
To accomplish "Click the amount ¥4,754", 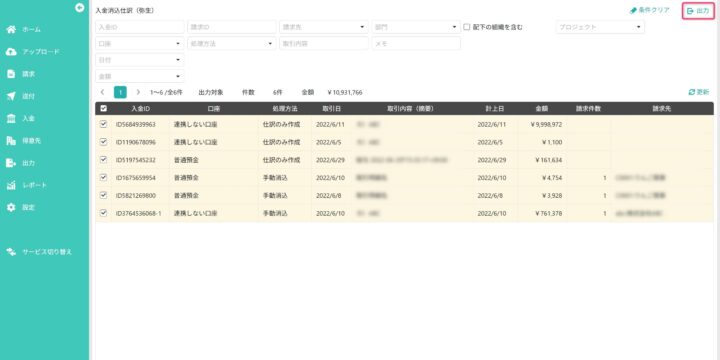I will 552,178.
